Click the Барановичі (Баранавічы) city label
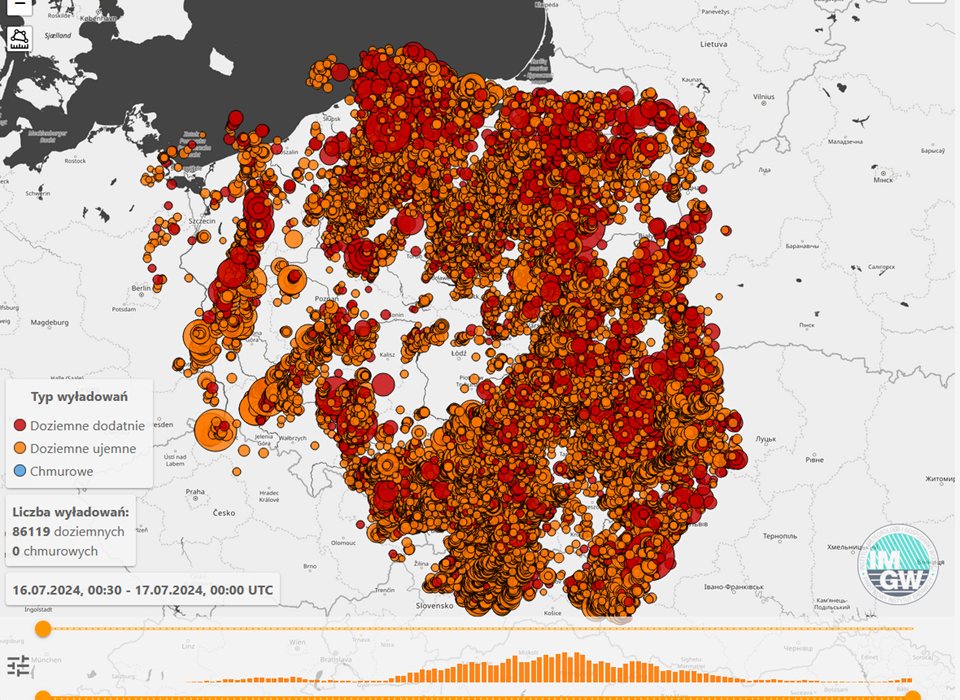Screen dimensions: 960x700 click(x=802, y=246)
